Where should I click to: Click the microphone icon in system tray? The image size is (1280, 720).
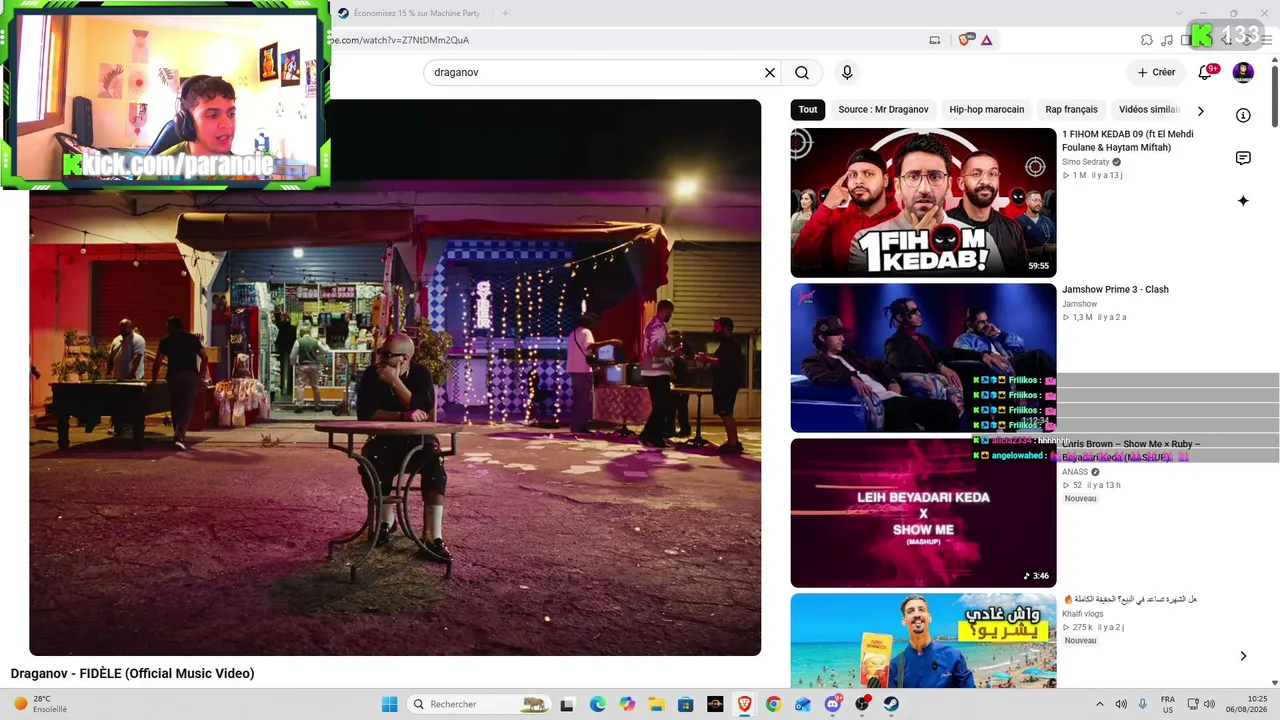coord(1142,704)
